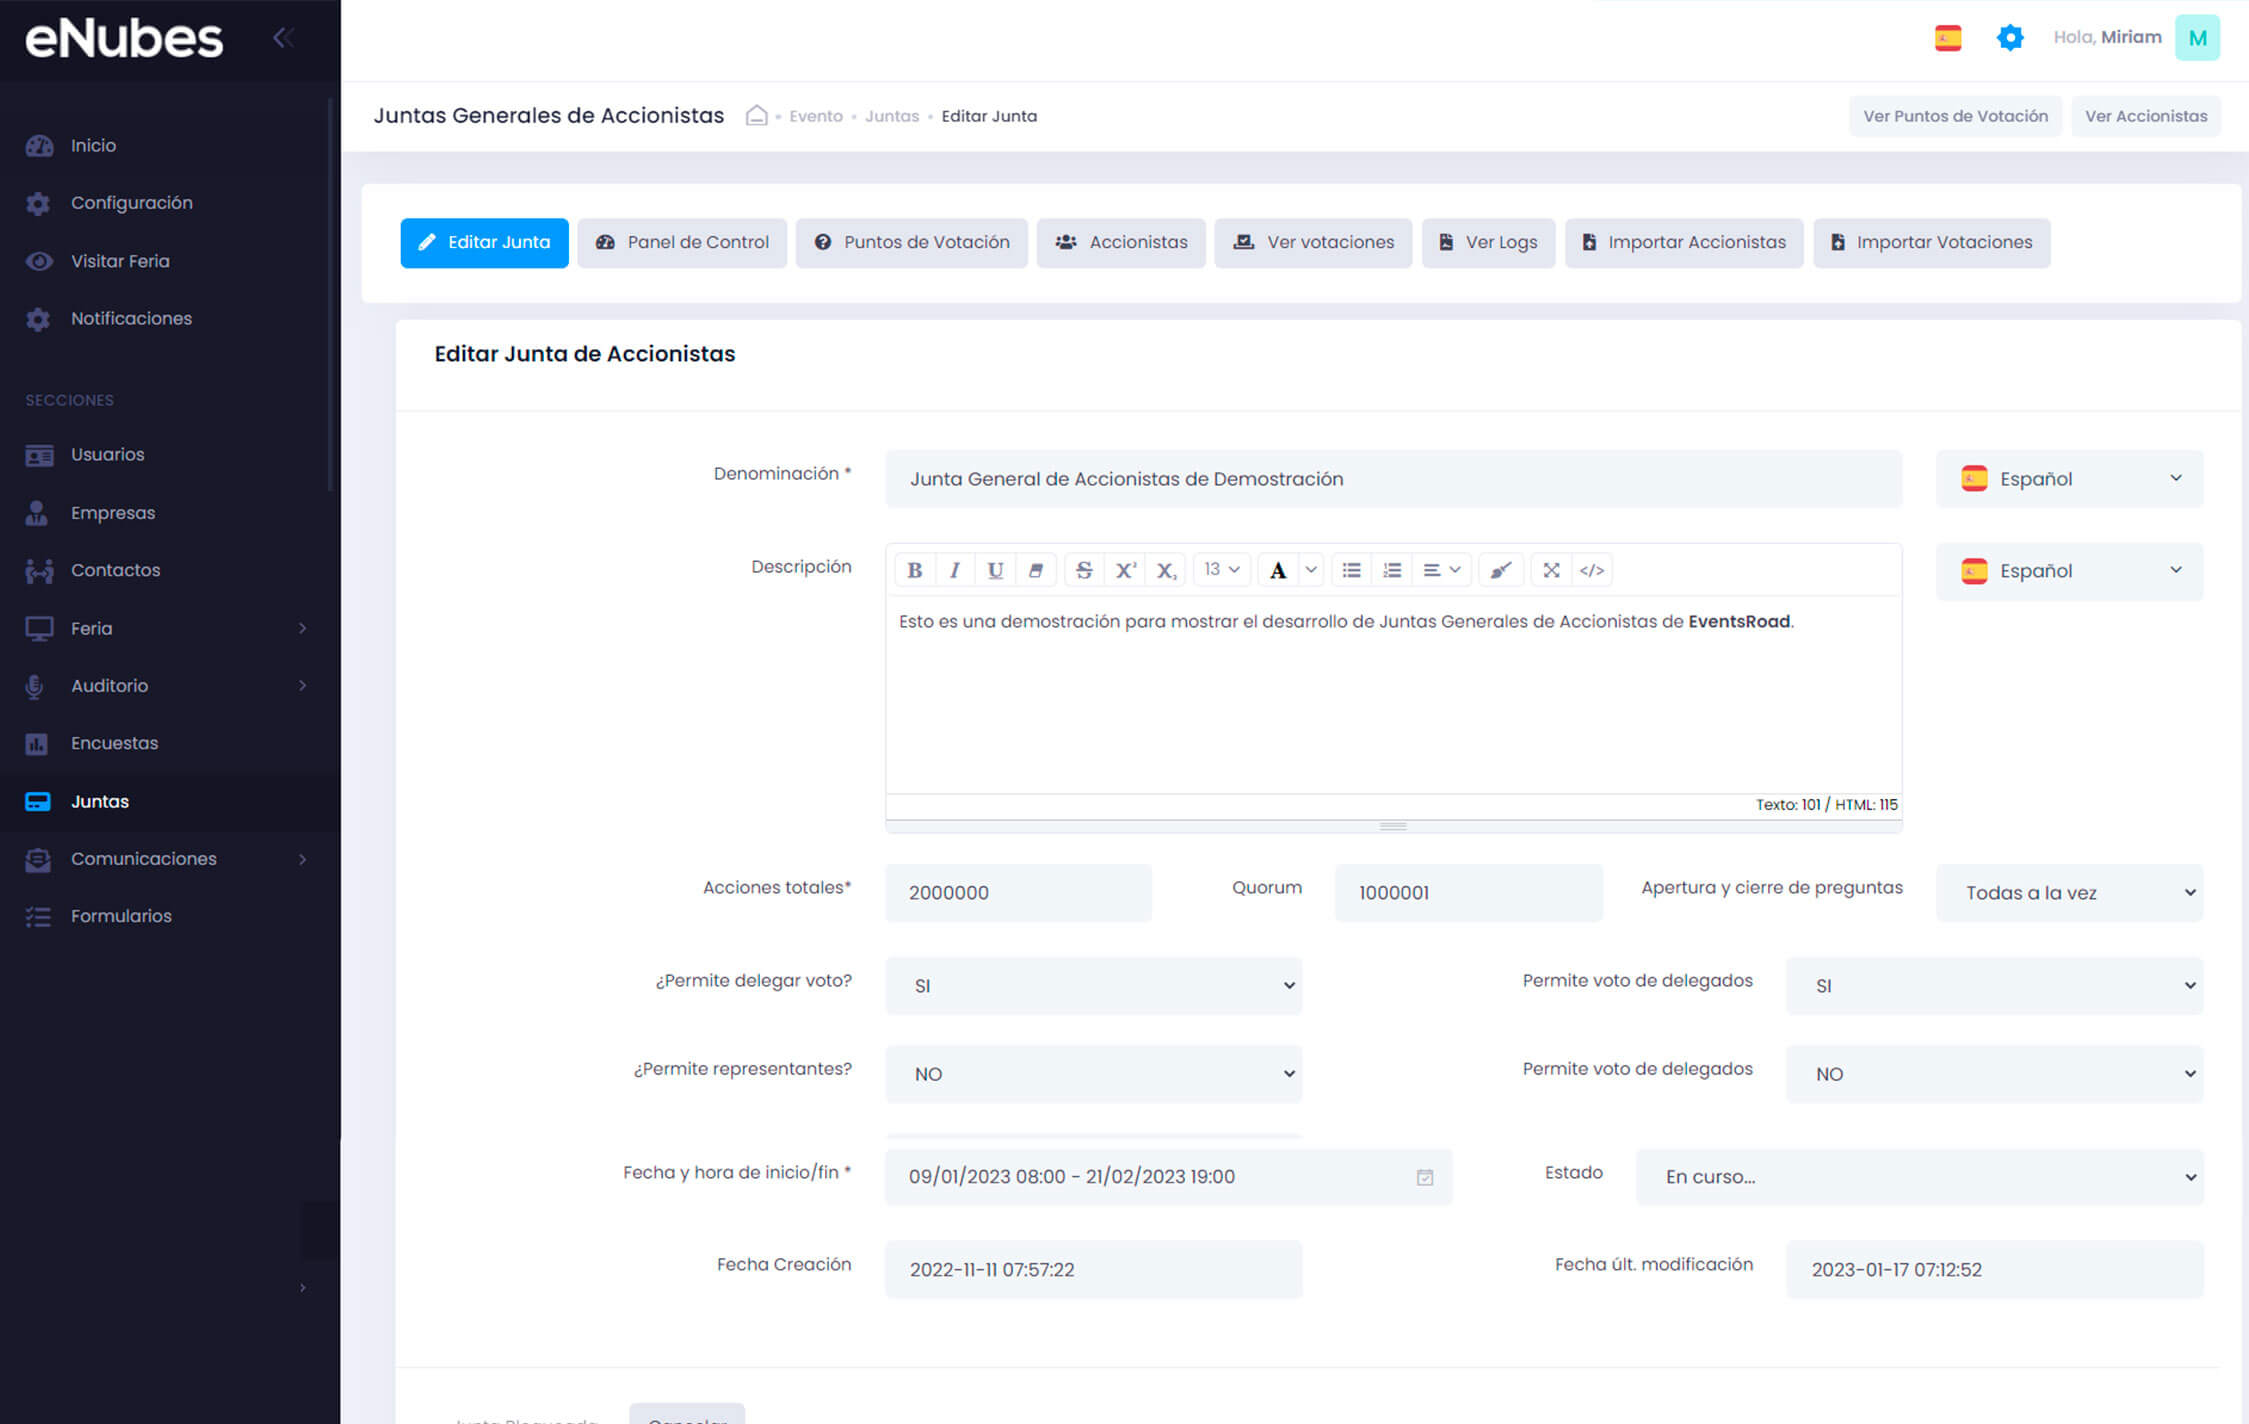
Task: Switch to Panel de Control tab
Action: (x=682, y=243)
